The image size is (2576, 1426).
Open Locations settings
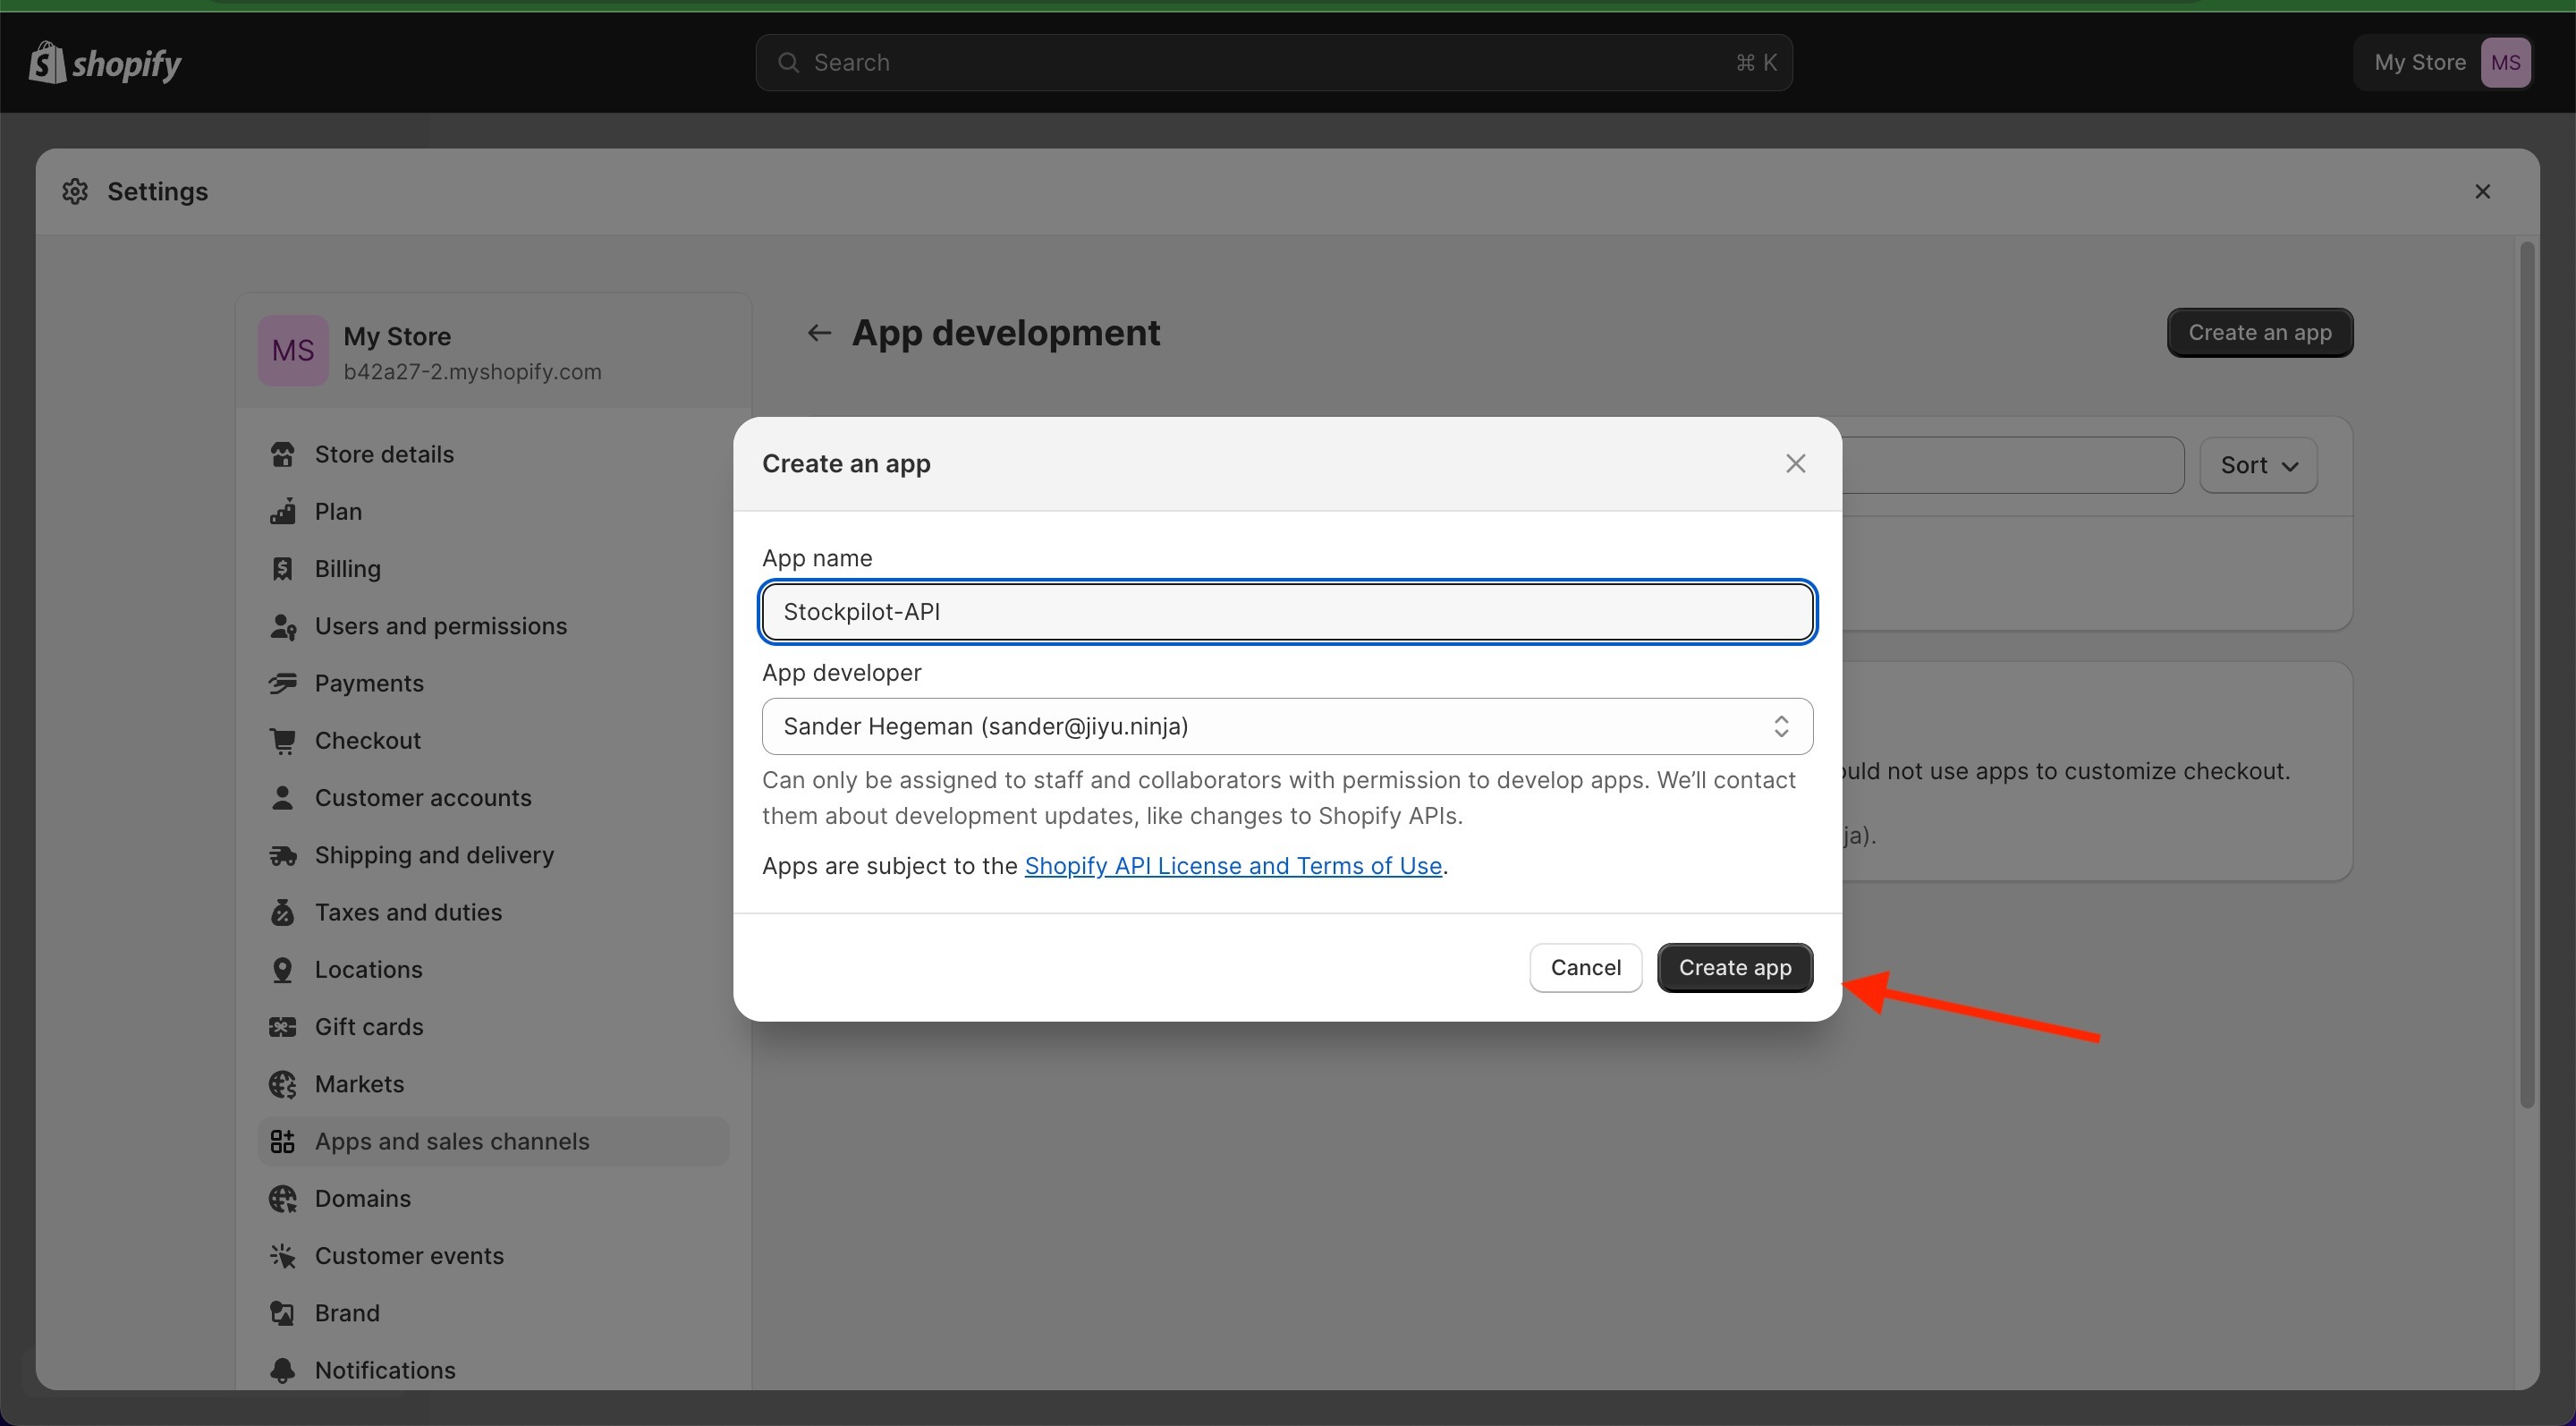(493, 970)
